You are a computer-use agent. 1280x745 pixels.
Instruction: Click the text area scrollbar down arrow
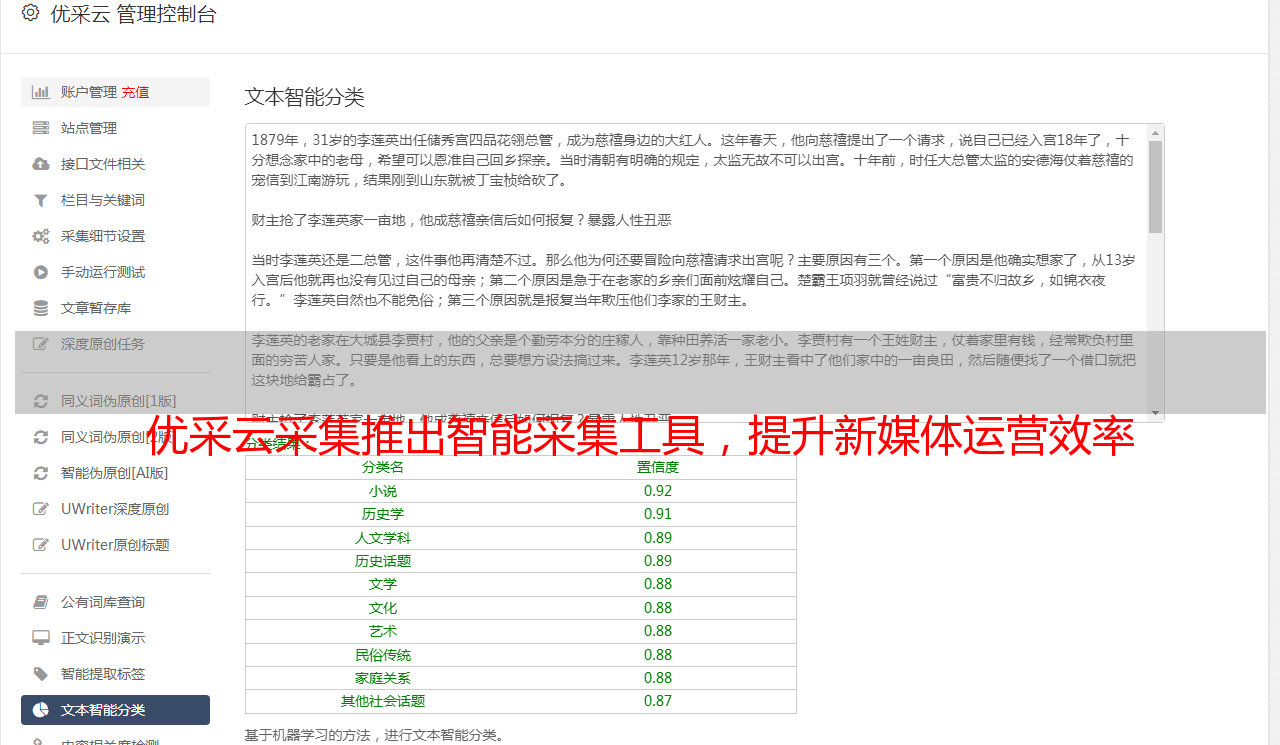point(1156,414)
